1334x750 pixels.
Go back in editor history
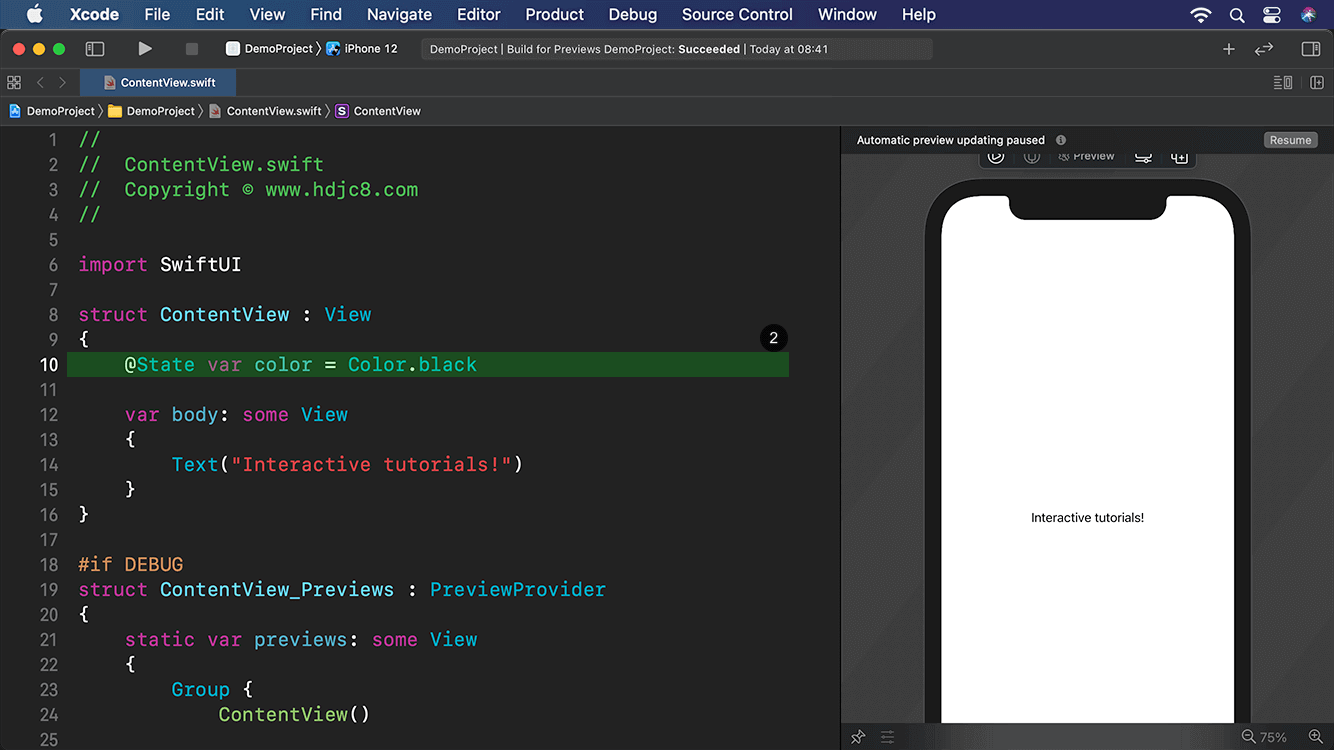(x=40, y=83)
